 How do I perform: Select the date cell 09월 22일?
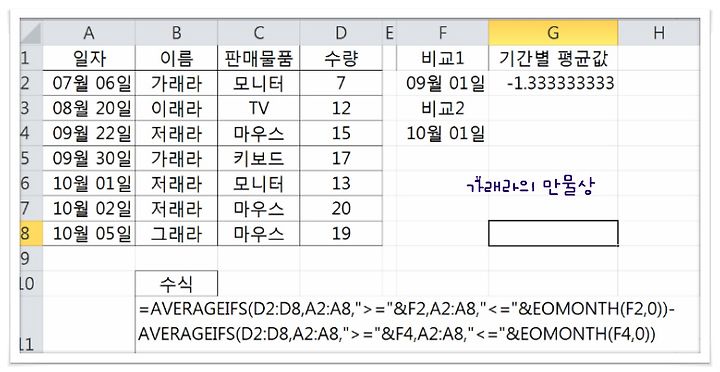[x=89, y=134]
